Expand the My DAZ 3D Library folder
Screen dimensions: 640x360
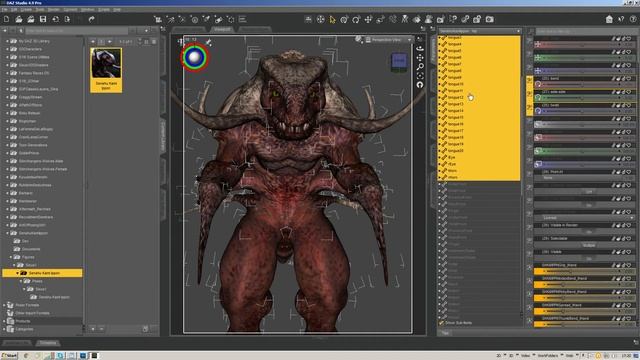(x=7, y=41)
